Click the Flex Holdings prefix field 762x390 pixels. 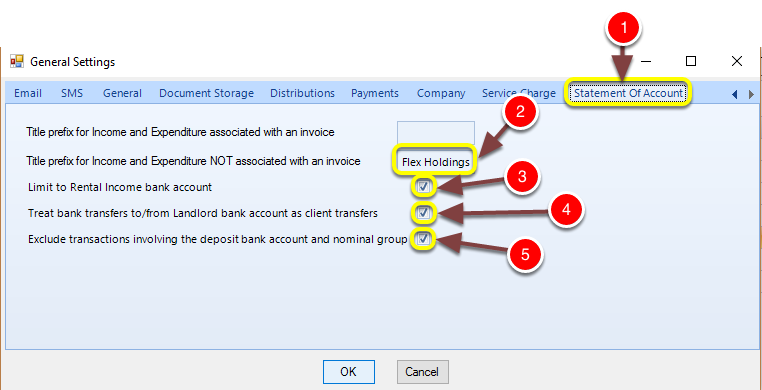(436, 162)
